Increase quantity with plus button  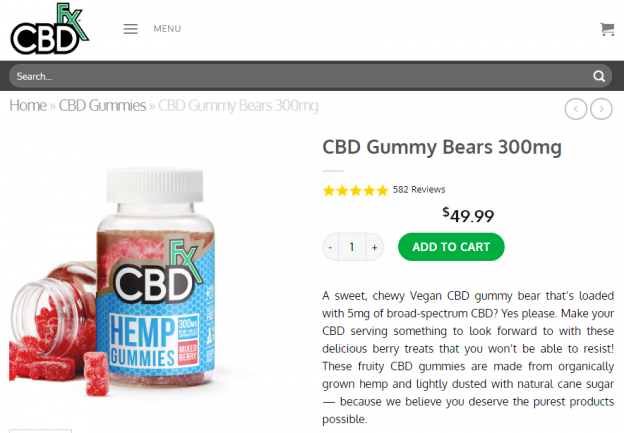374,247
